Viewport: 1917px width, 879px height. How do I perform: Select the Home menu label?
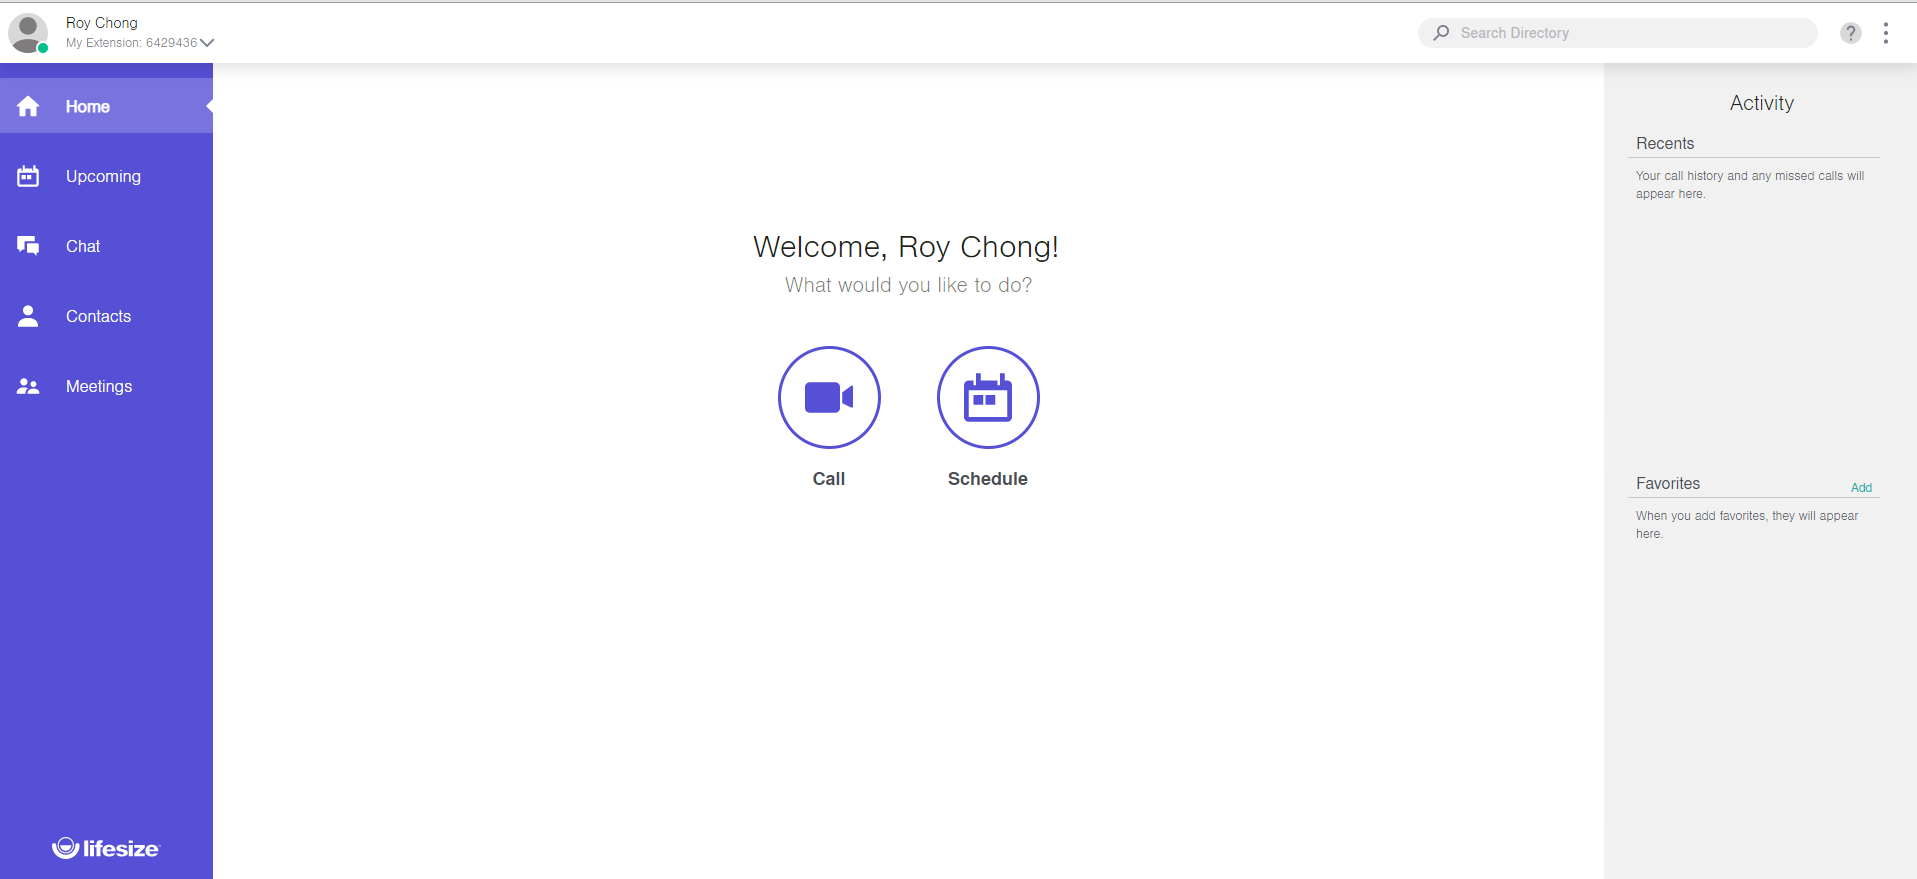click(88, 106)
